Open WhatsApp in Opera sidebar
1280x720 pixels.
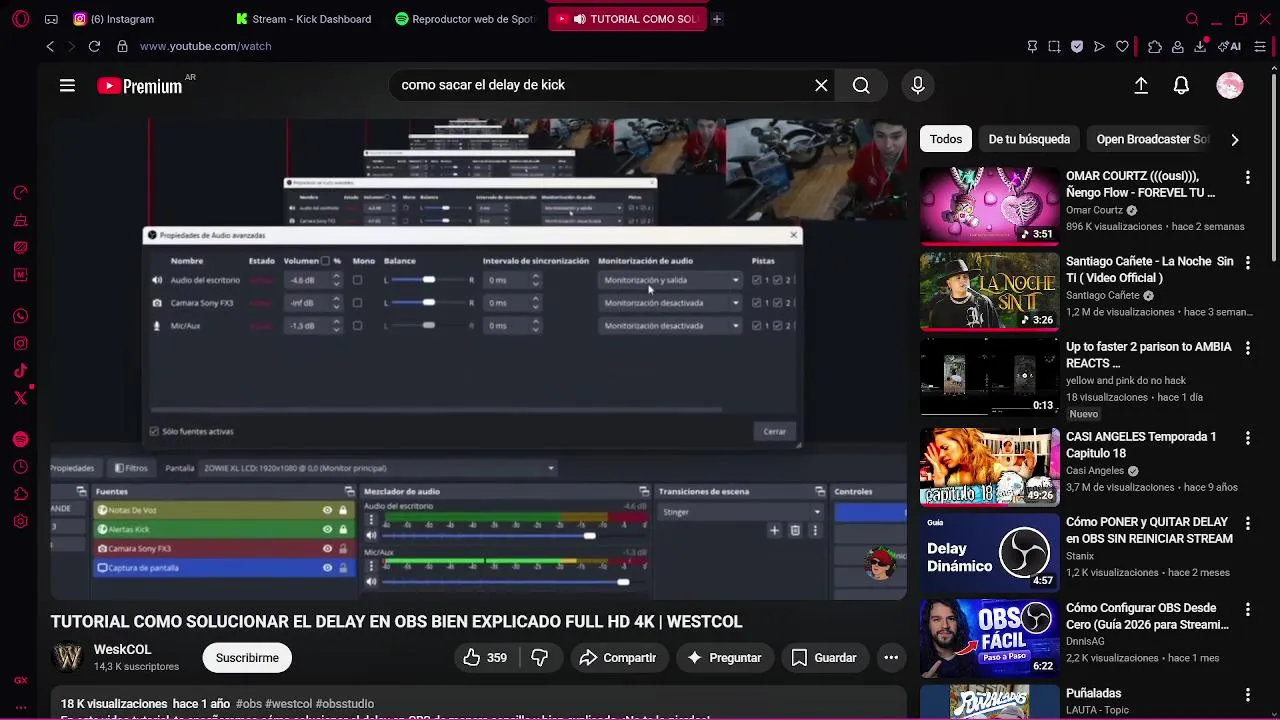tap(20, 316)
